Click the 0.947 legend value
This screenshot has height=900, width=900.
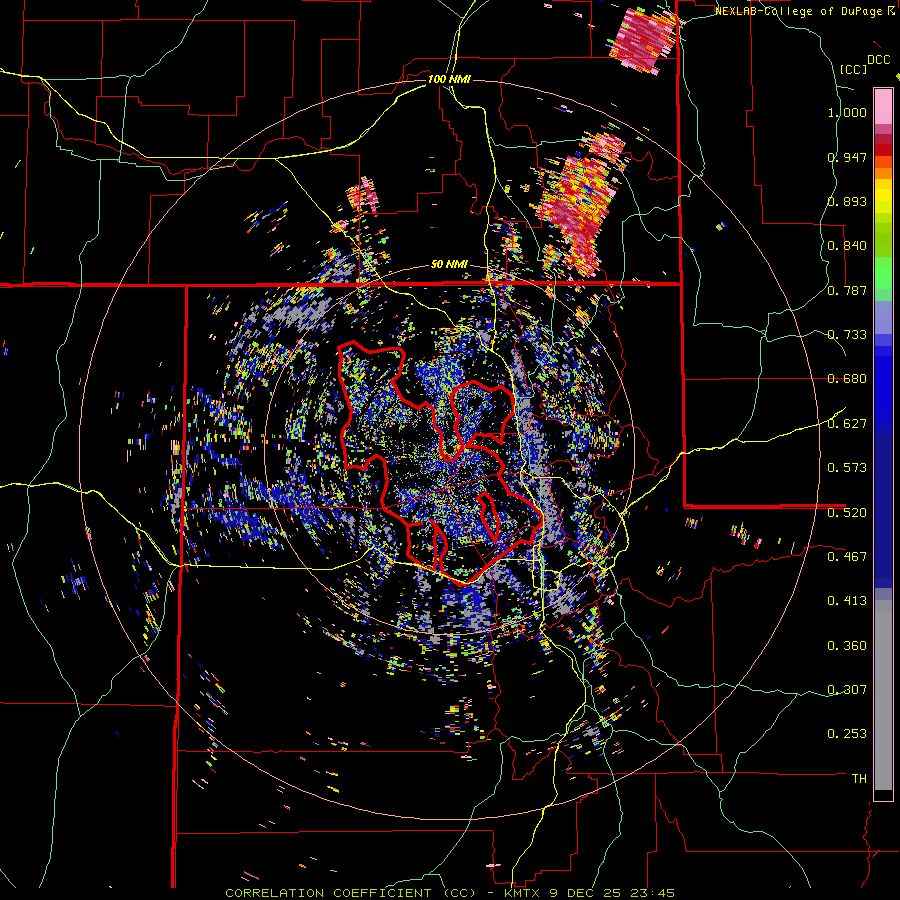pos(847,157)
